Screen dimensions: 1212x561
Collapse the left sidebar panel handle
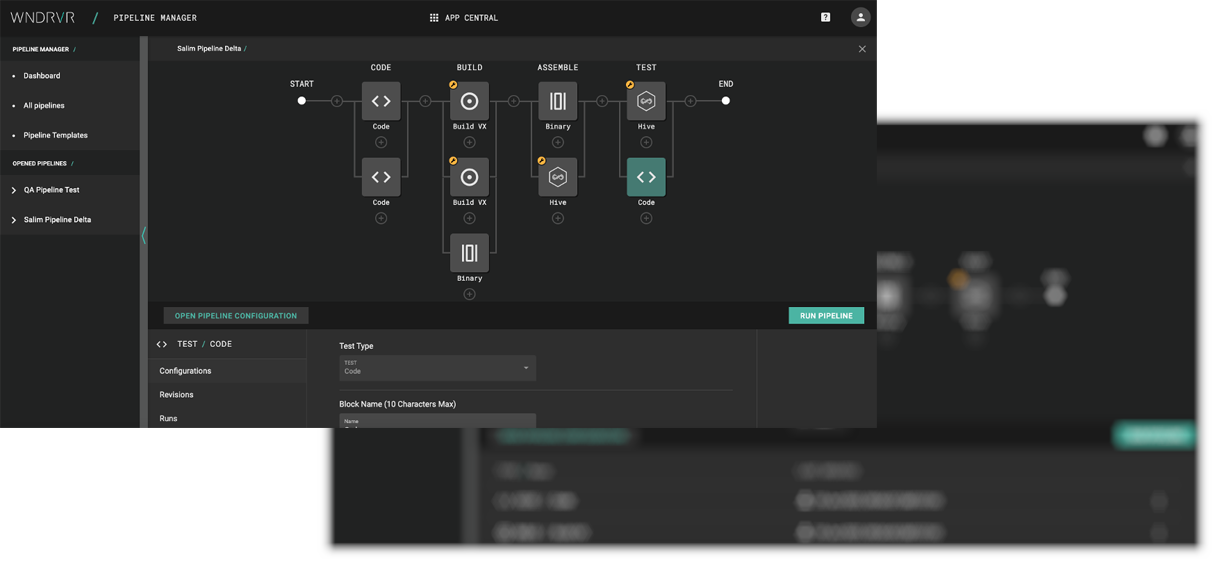(143, 235)
